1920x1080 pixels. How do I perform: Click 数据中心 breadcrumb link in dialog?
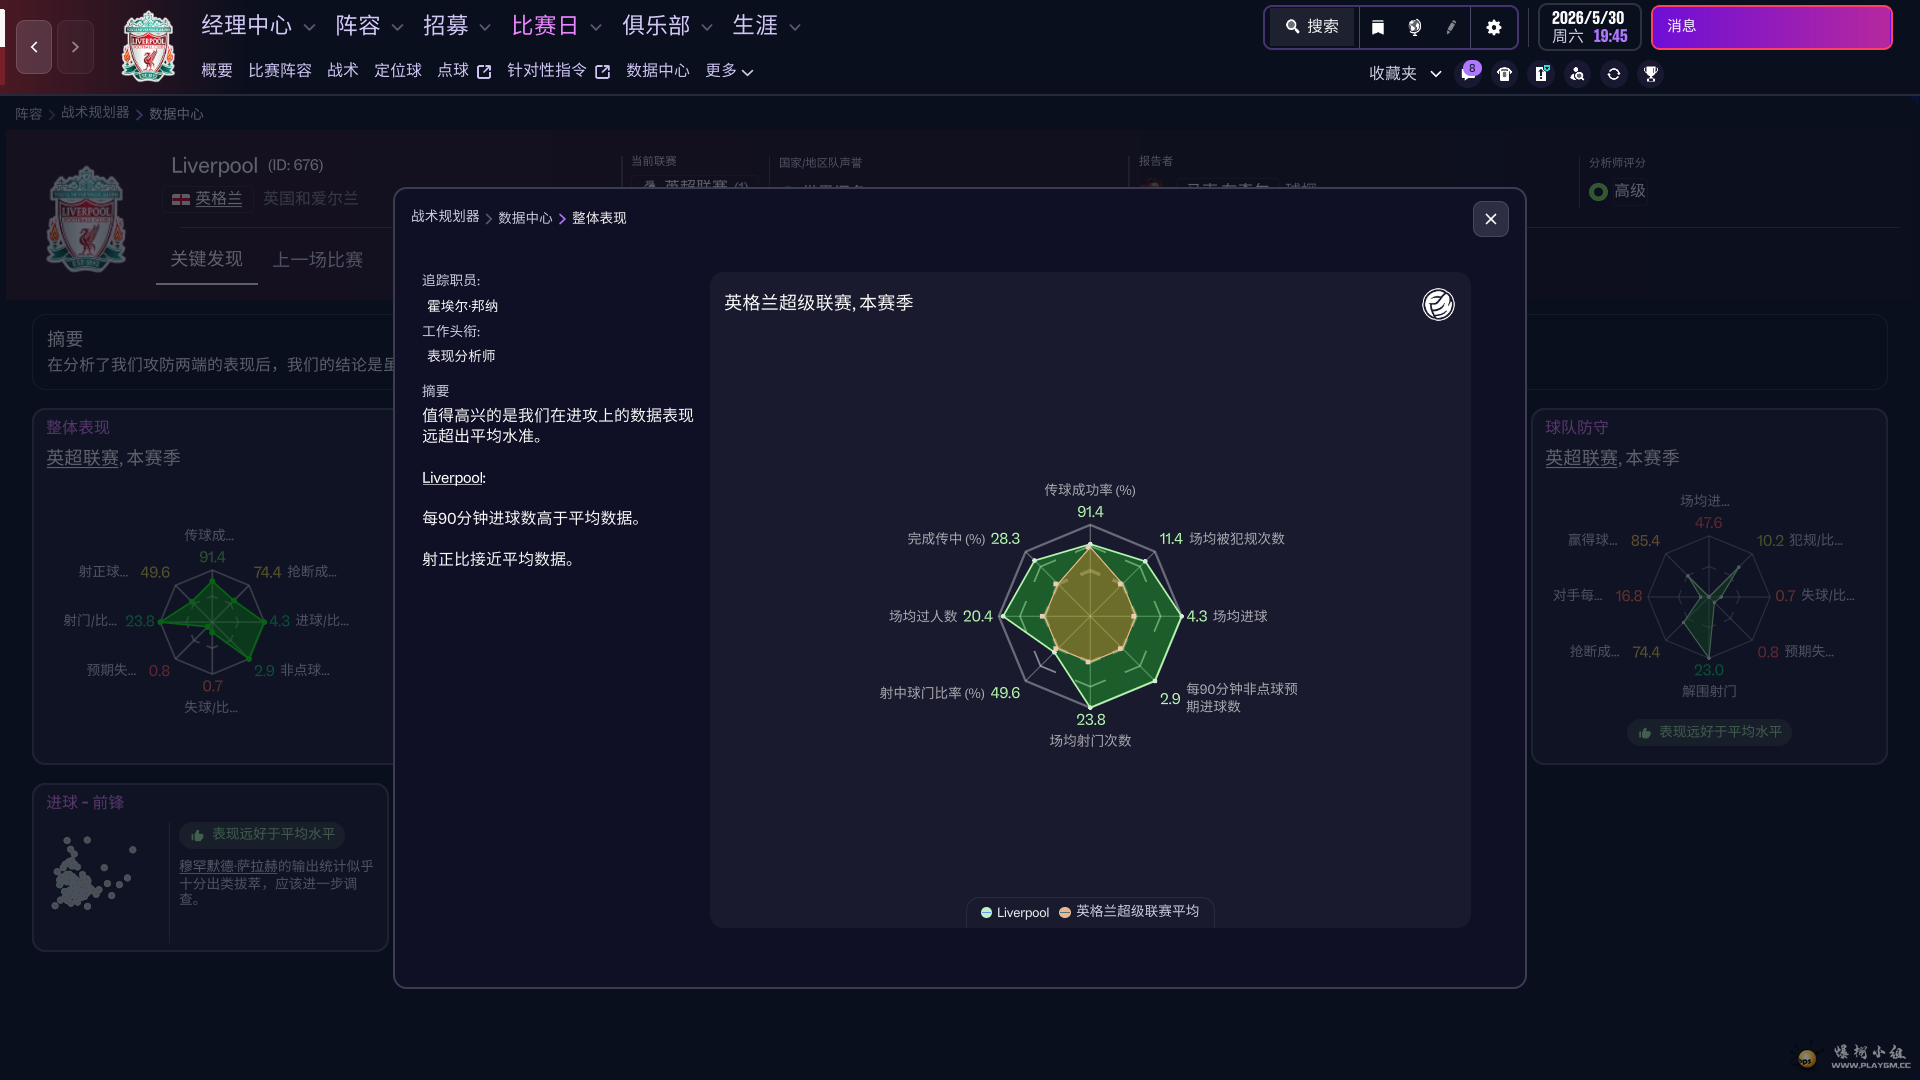click(x=525, y=218)
